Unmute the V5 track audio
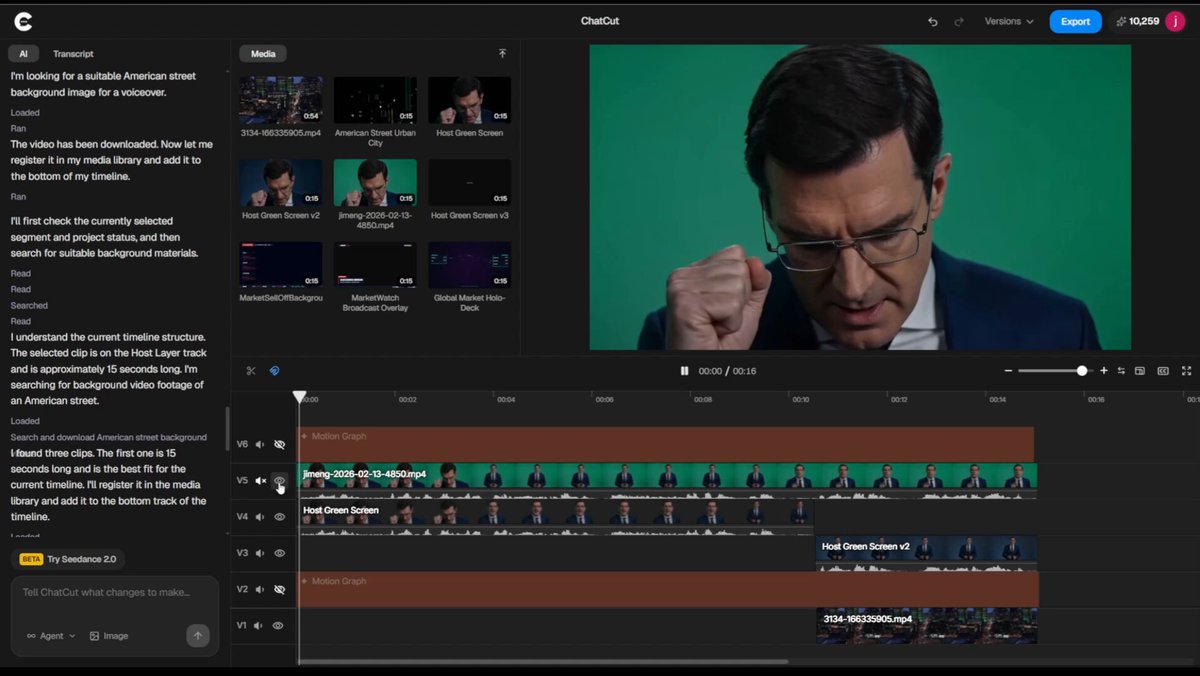 (260, 481)
